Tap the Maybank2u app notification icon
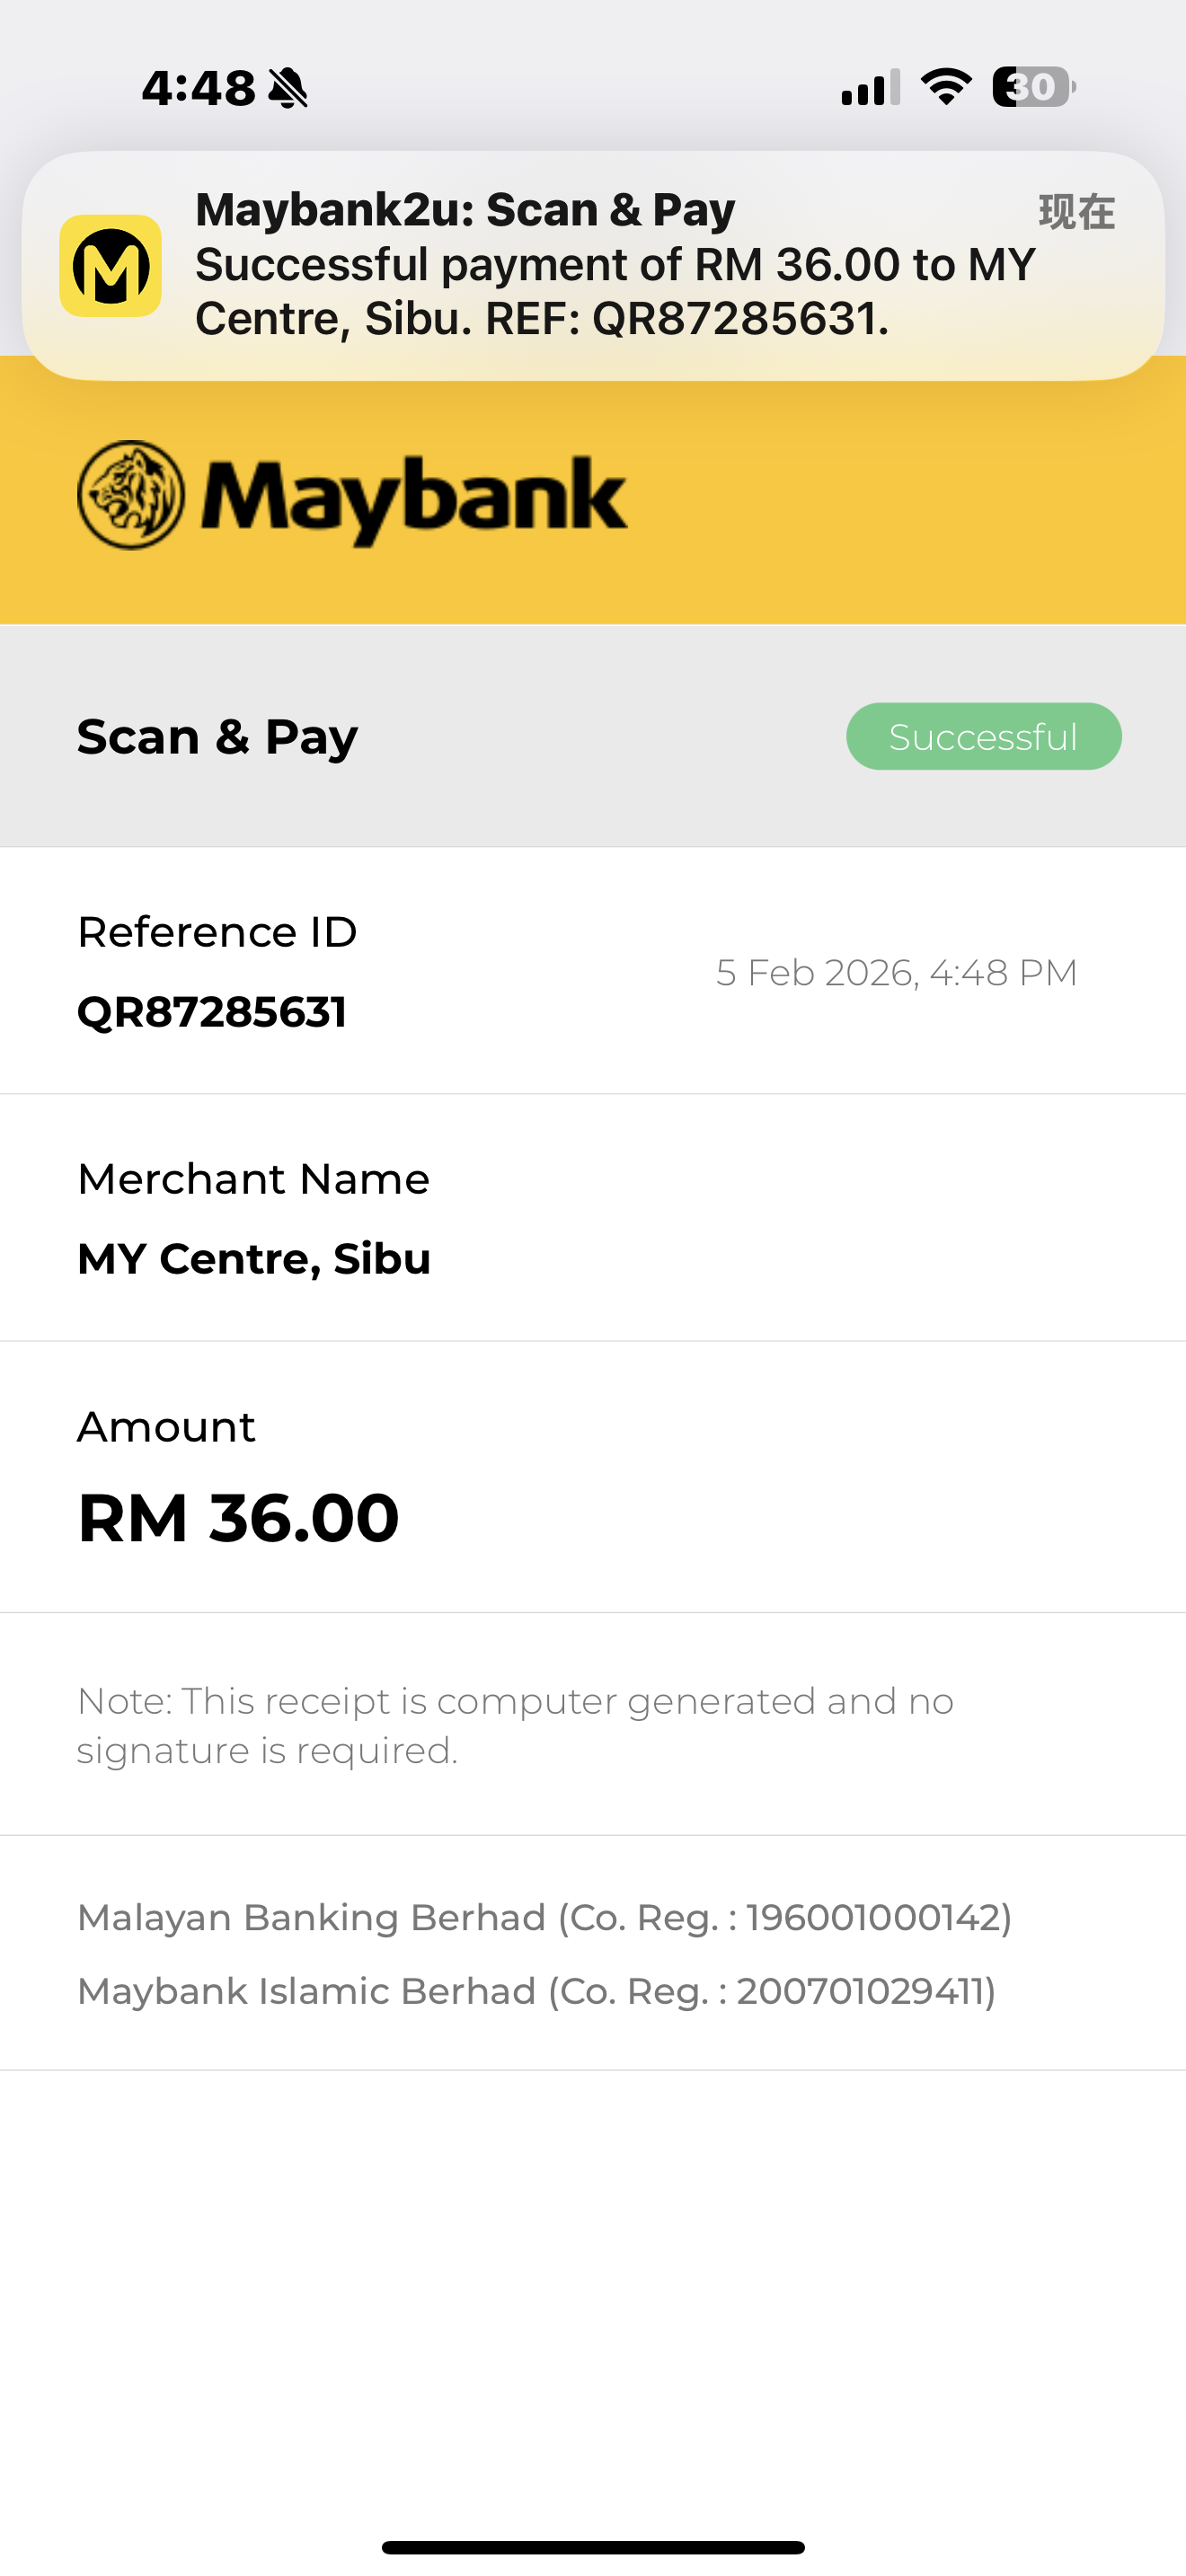The width and height of the screenshot is (1186, 2576). tap(111, 266)
